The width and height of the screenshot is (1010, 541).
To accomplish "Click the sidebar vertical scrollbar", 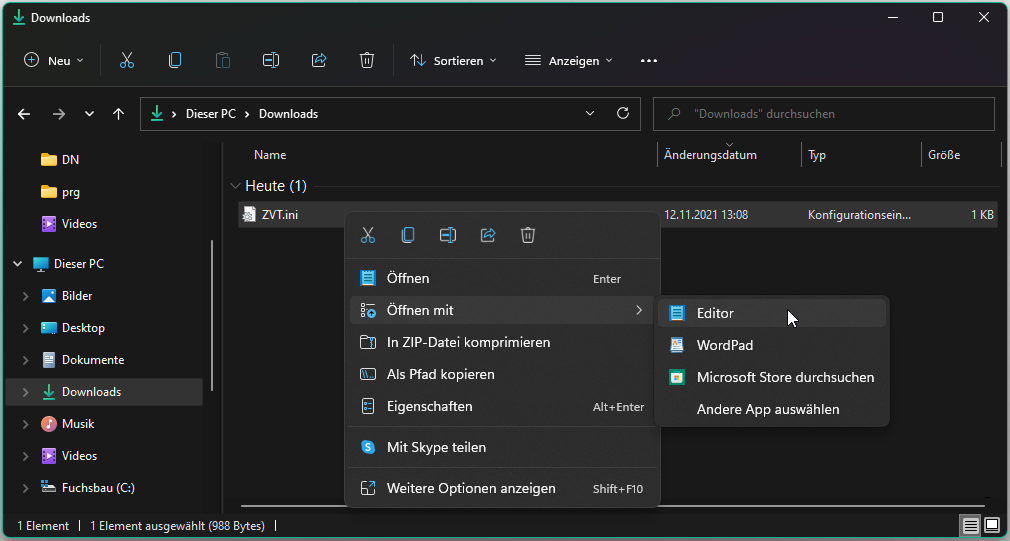I will pos(212,316).
